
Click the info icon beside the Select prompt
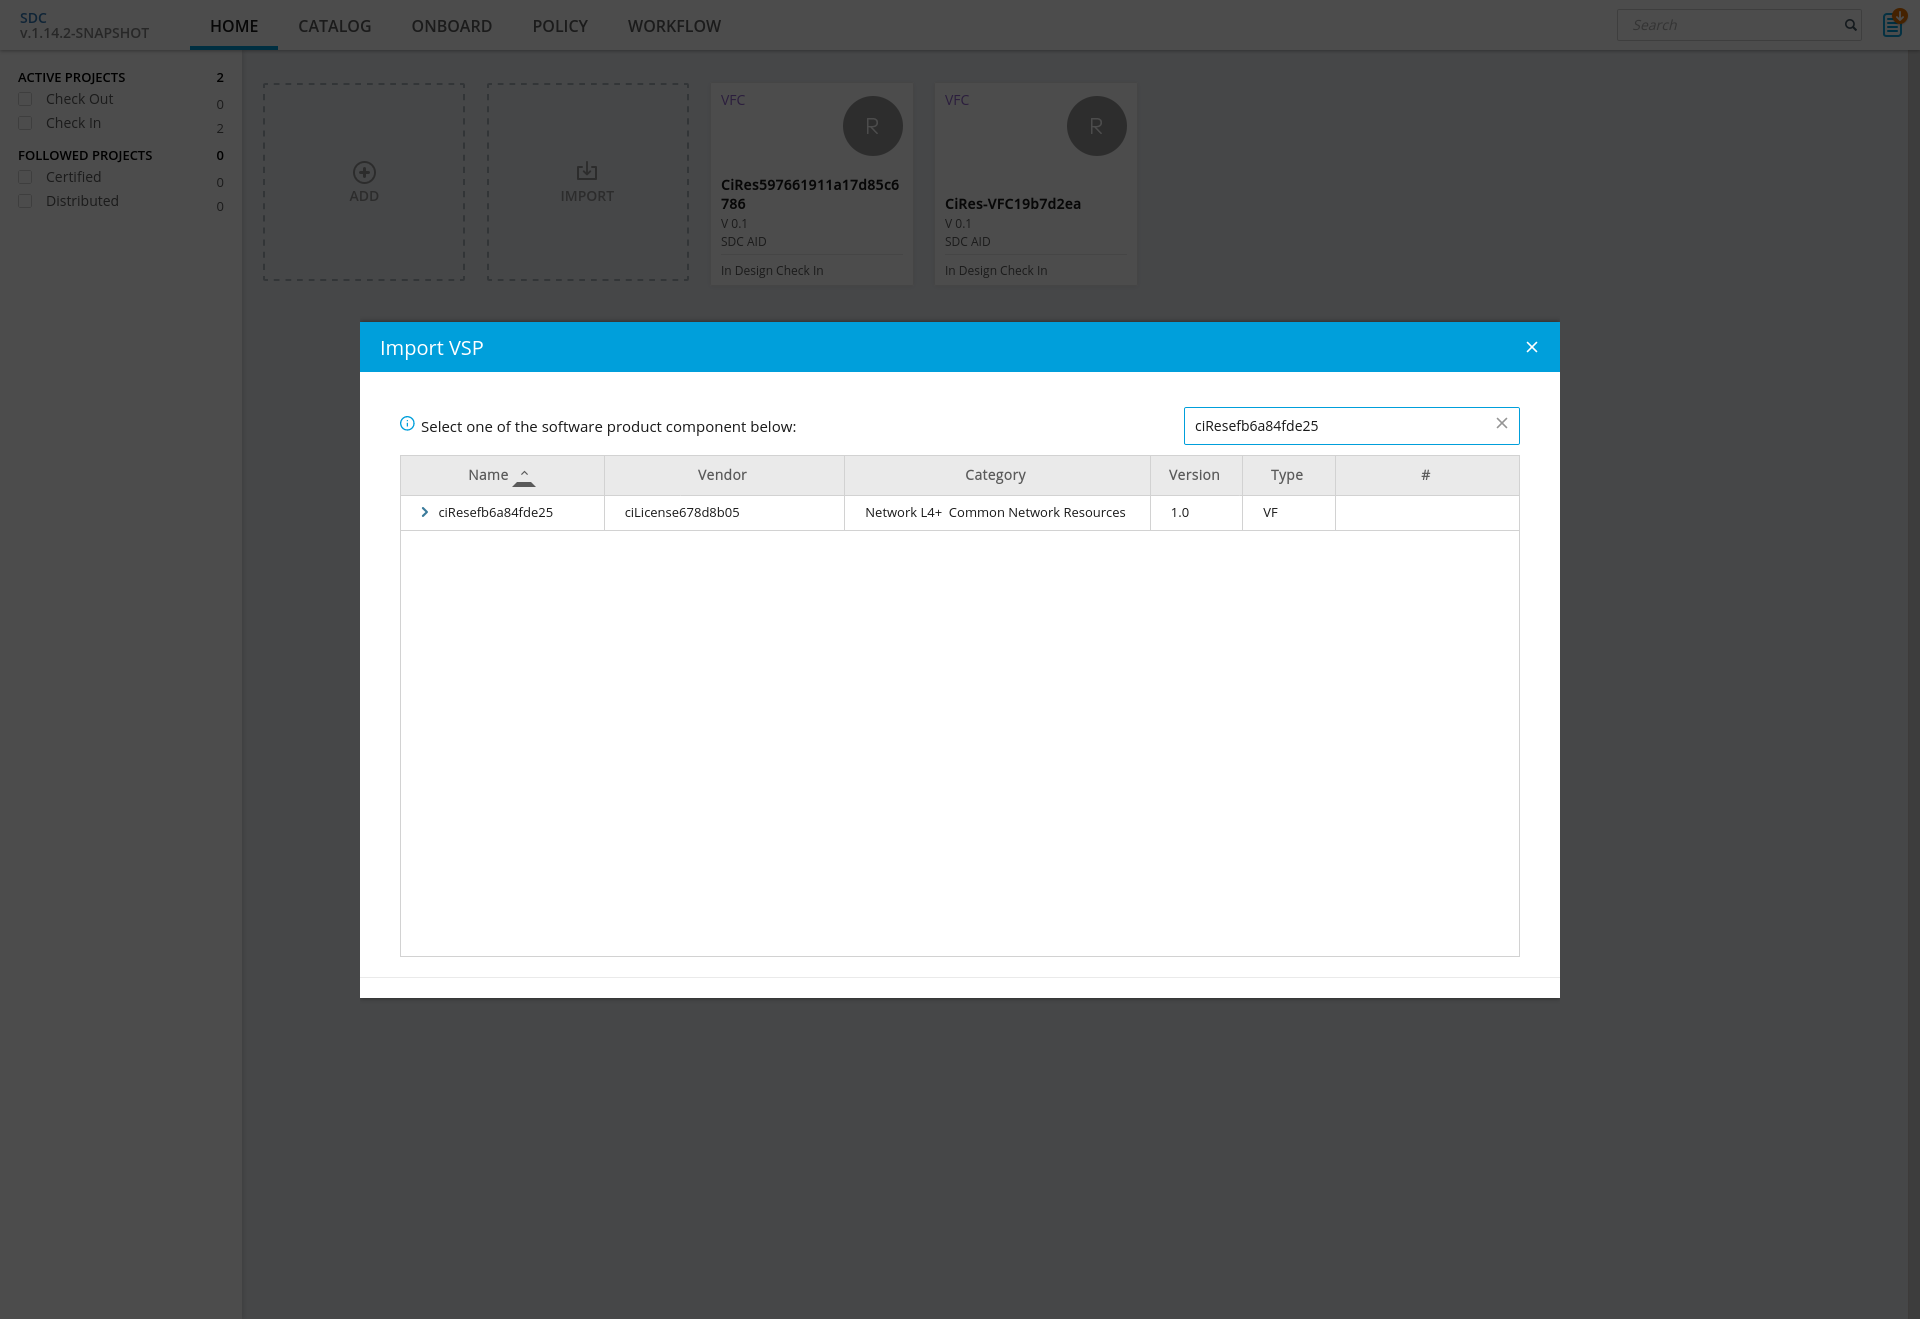pos(407,424)
